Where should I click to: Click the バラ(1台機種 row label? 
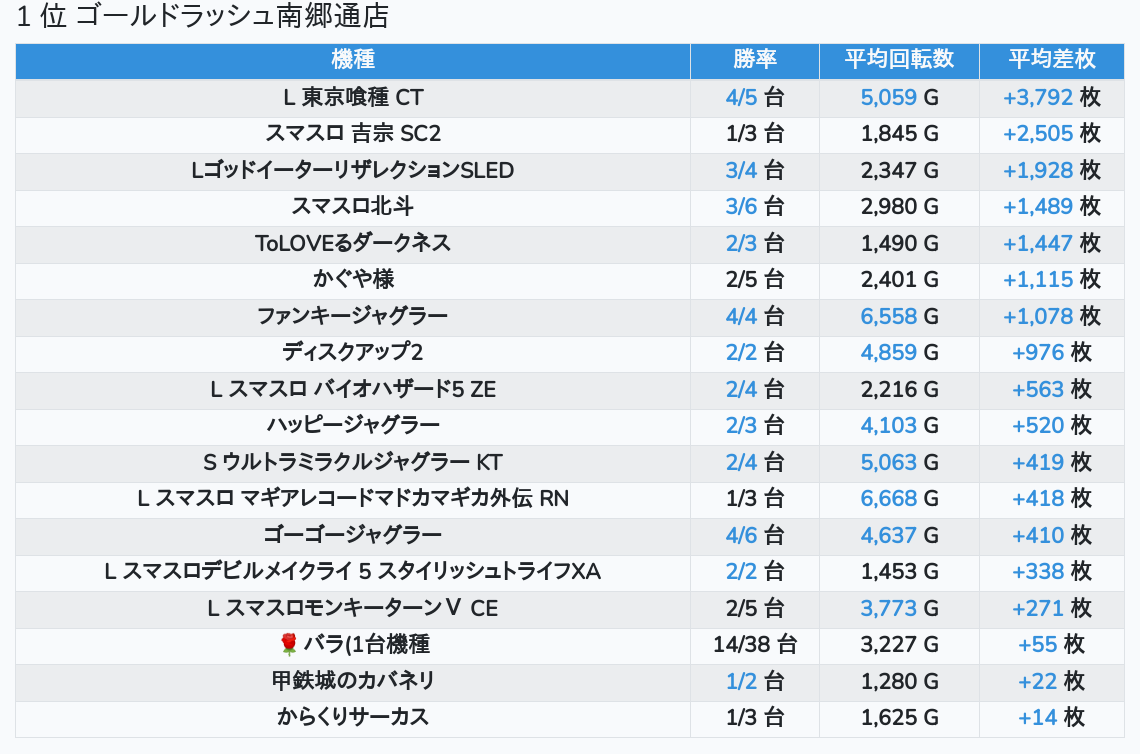coord(366,644)
